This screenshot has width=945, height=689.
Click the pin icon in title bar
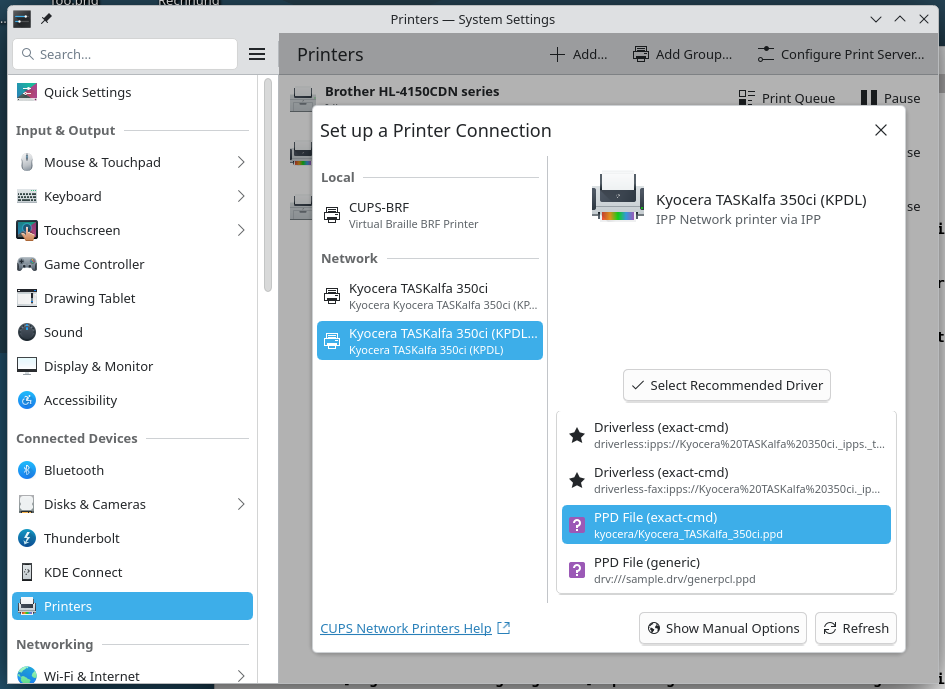[x=46, y=20]
